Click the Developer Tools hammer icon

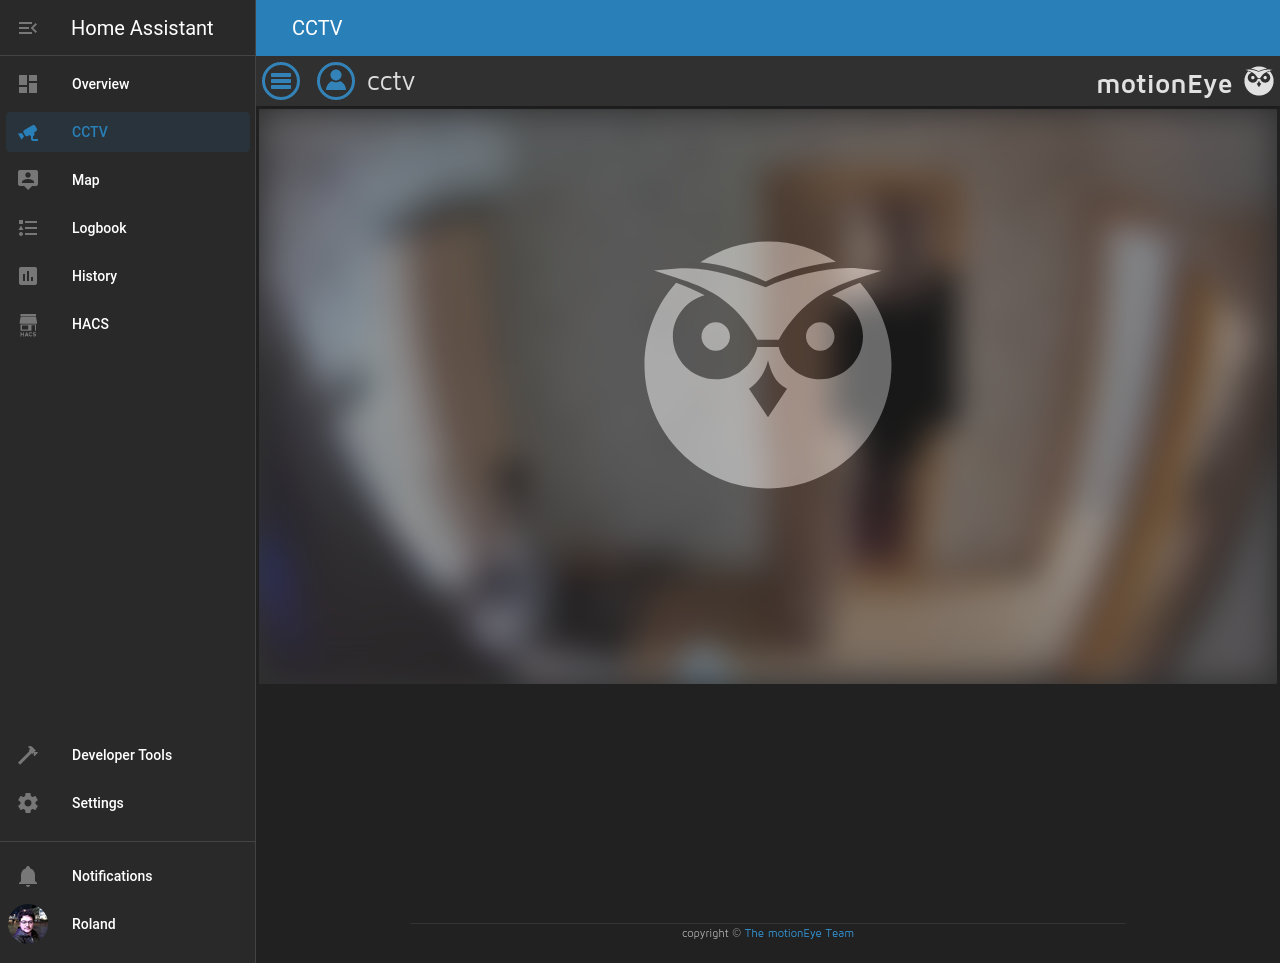point(28,755)
